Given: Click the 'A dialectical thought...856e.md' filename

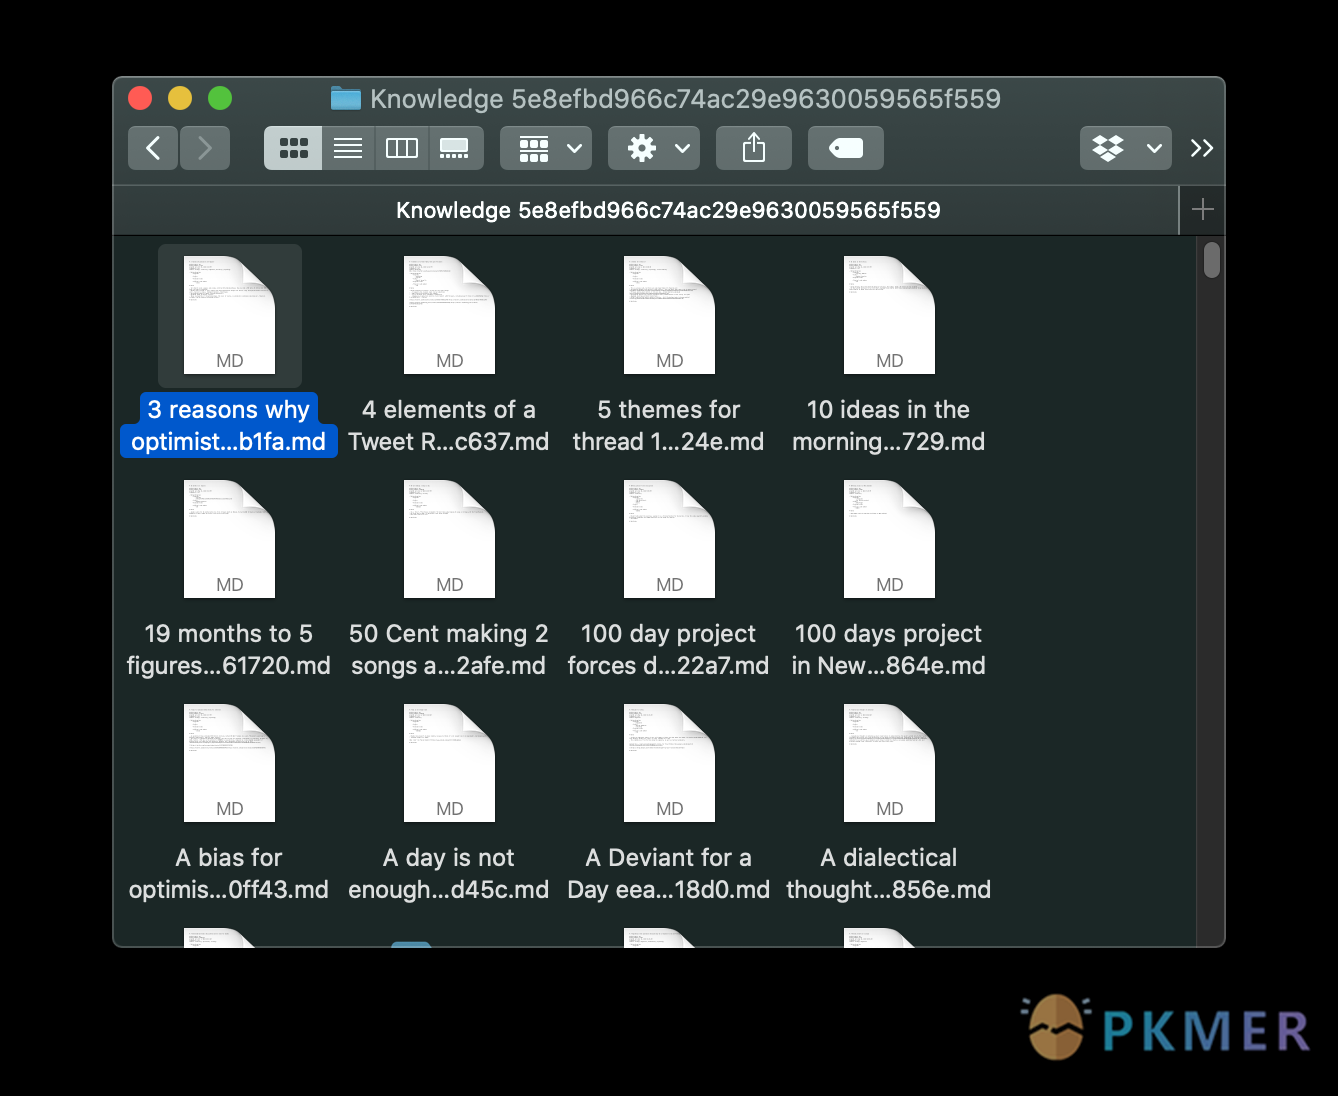Looking at the screenshot, I should 889,873.
